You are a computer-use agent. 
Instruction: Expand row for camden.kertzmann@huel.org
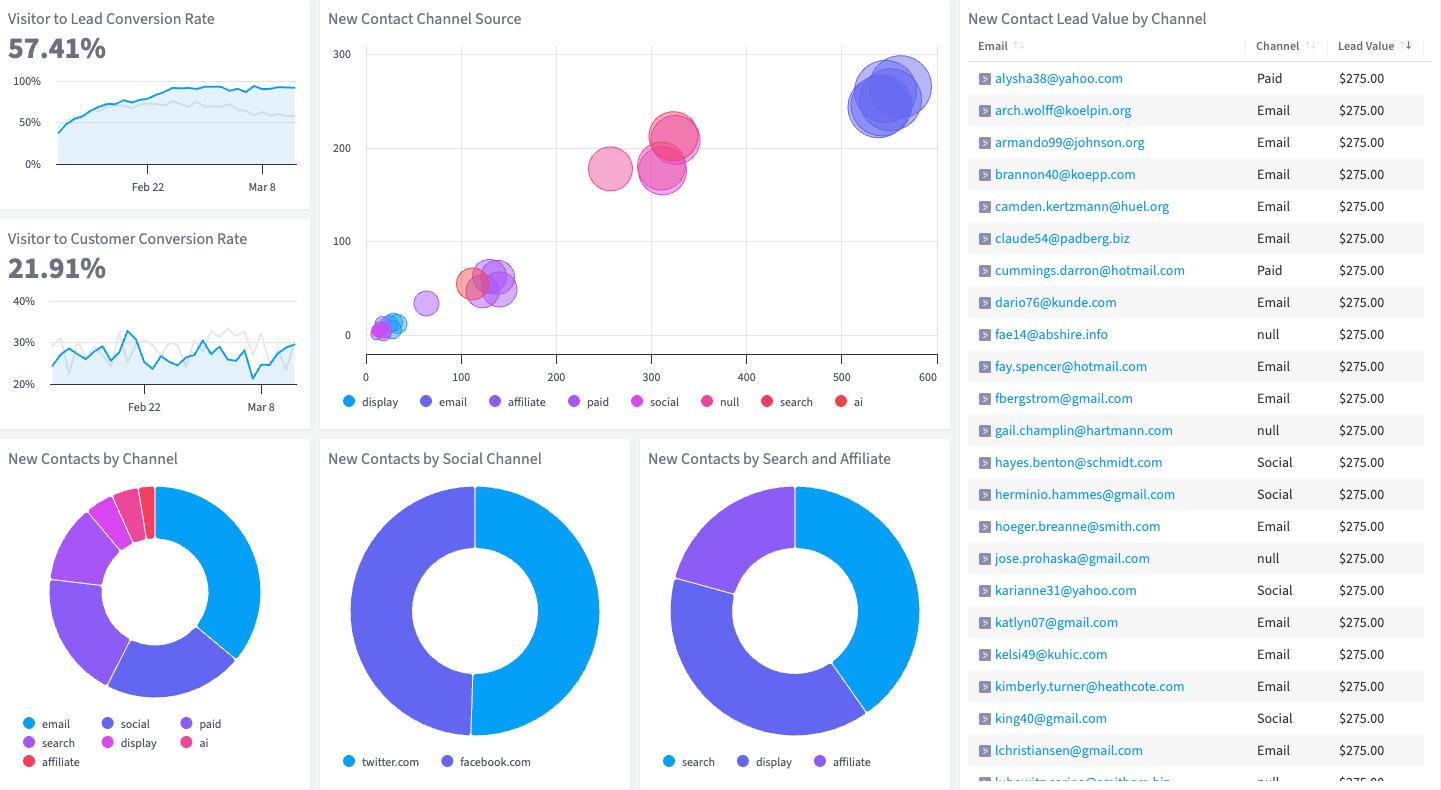pos(984,206)
